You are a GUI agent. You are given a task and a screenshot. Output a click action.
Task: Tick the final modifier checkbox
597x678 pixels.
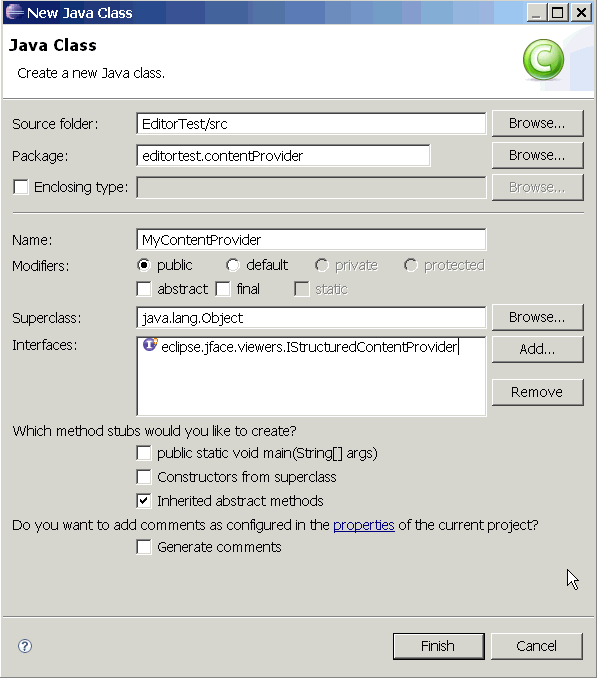point(223,289)
